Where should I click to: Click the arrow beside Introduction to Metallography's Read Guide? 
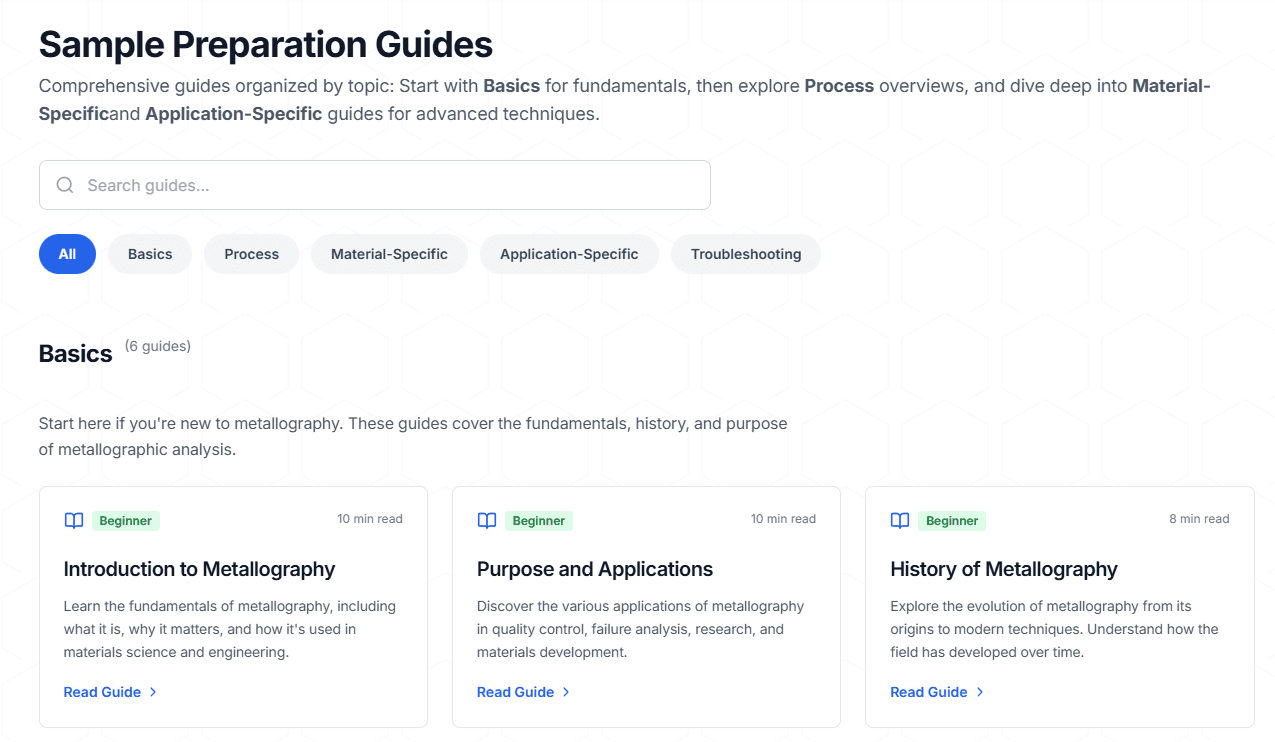click(x=155, y=691)
